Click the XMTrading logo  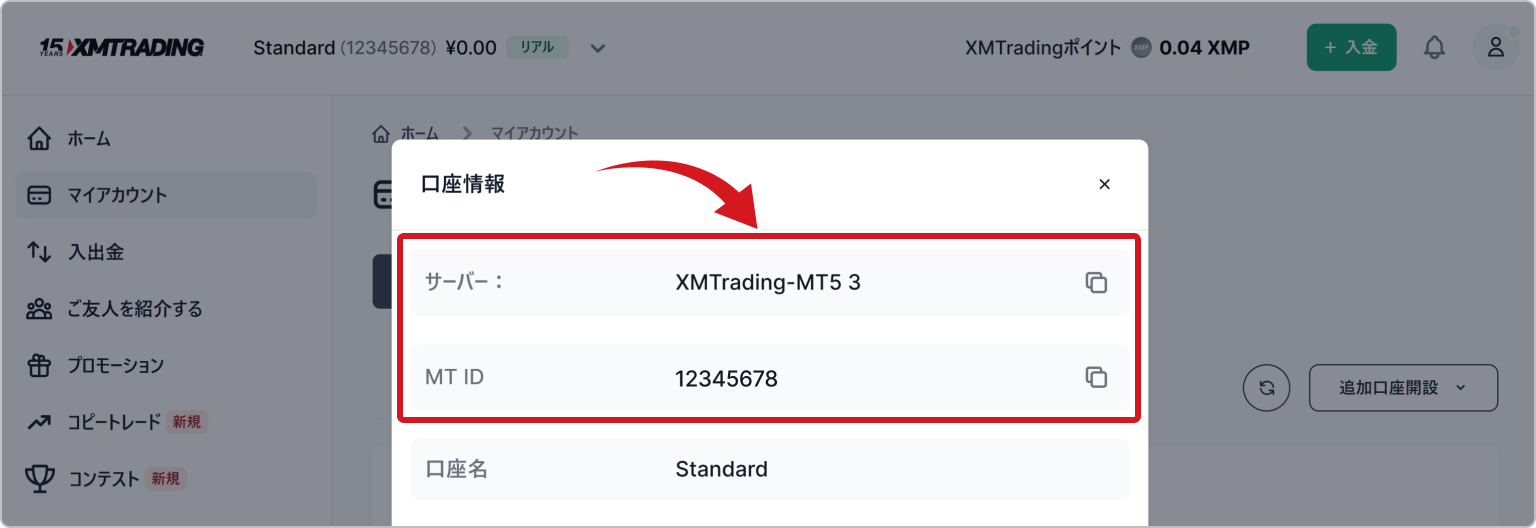click(122, 47)
